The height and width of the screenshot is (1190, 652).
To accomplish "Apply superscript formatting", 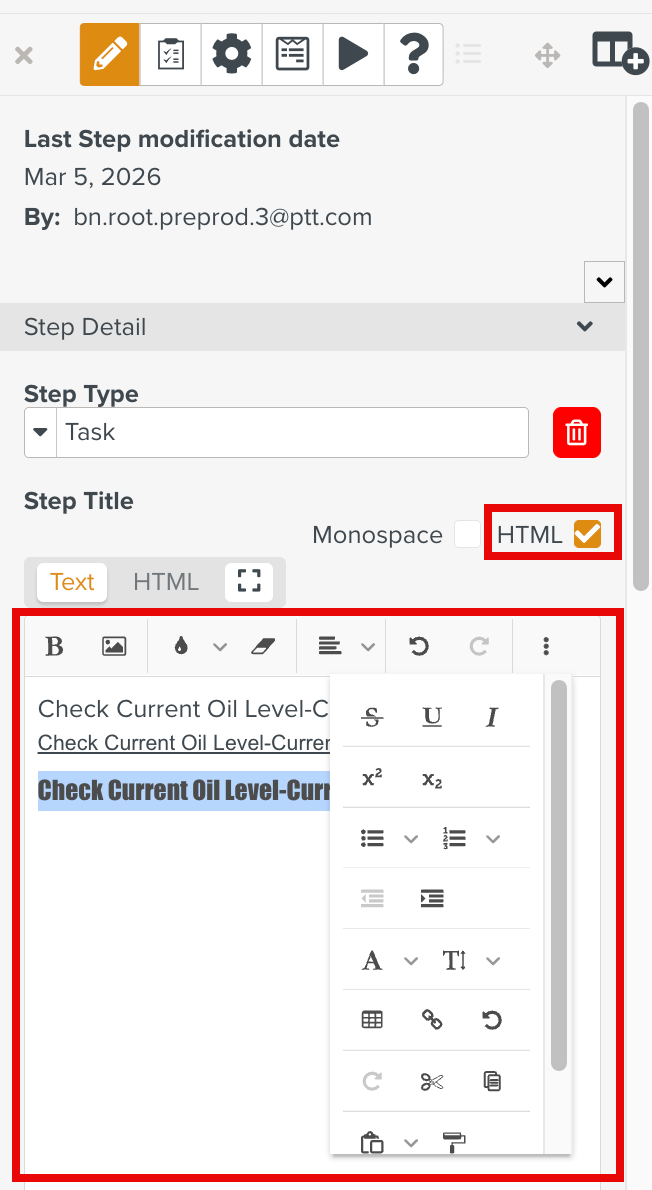I will click(372, 778).
